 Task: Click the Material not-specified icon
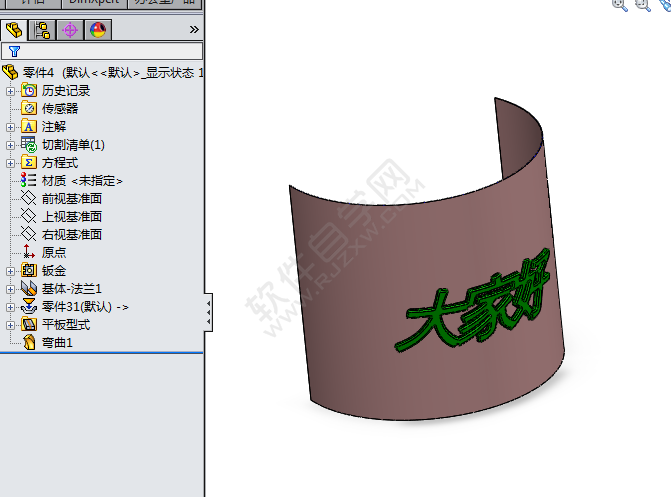click(29, 180)
